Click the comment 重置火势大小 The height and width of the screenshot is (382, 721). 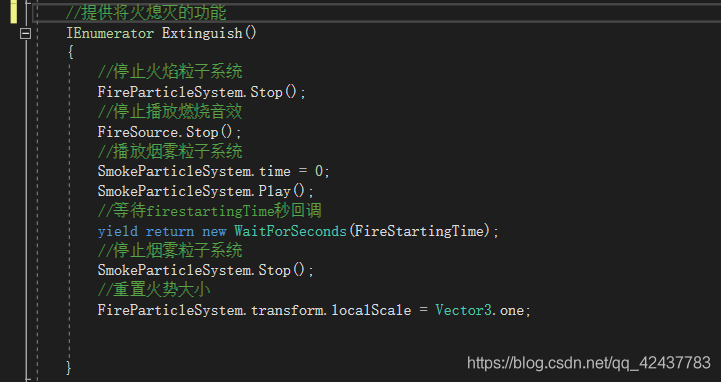(x=154, y=290)
